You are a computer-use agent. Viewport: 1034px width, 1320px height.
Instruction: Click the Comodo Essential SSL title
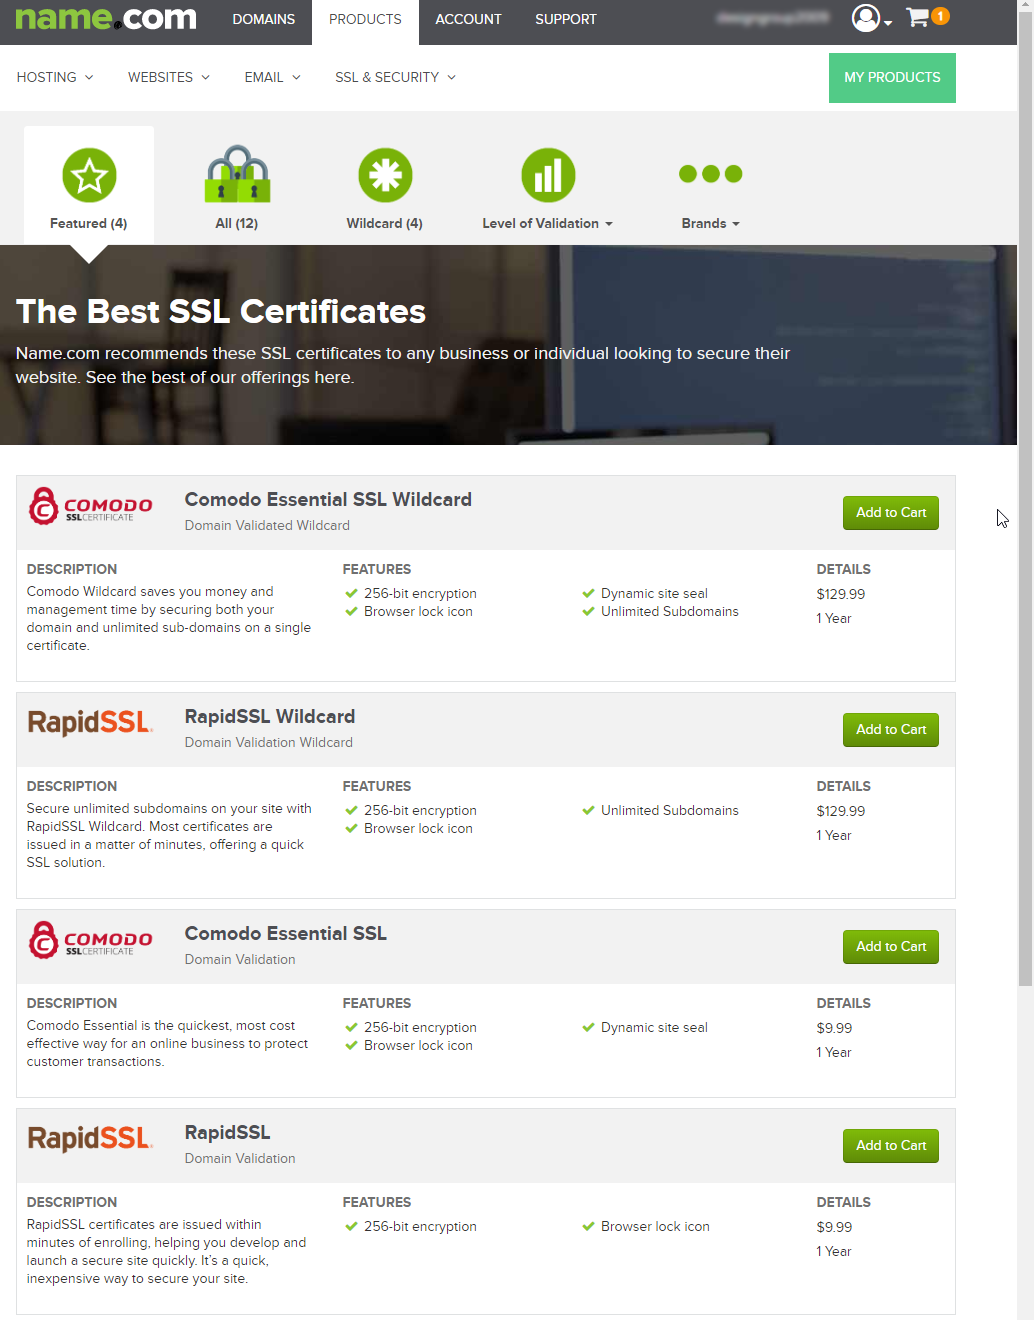[286, 933]
